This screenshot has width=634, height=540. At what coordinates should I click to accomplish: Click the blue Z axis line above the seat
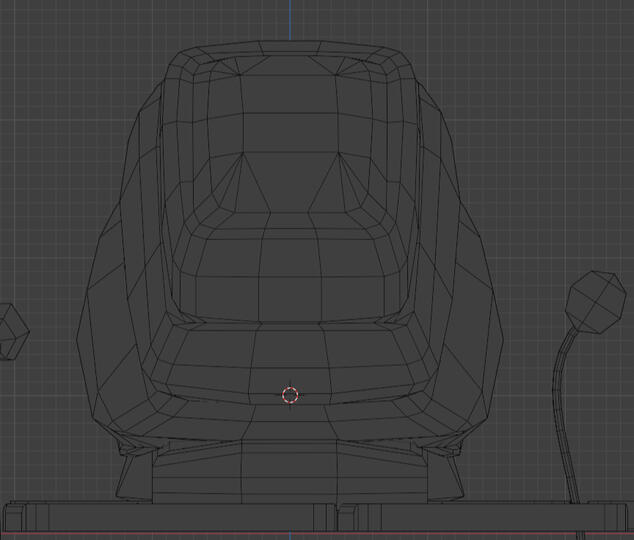291,18
